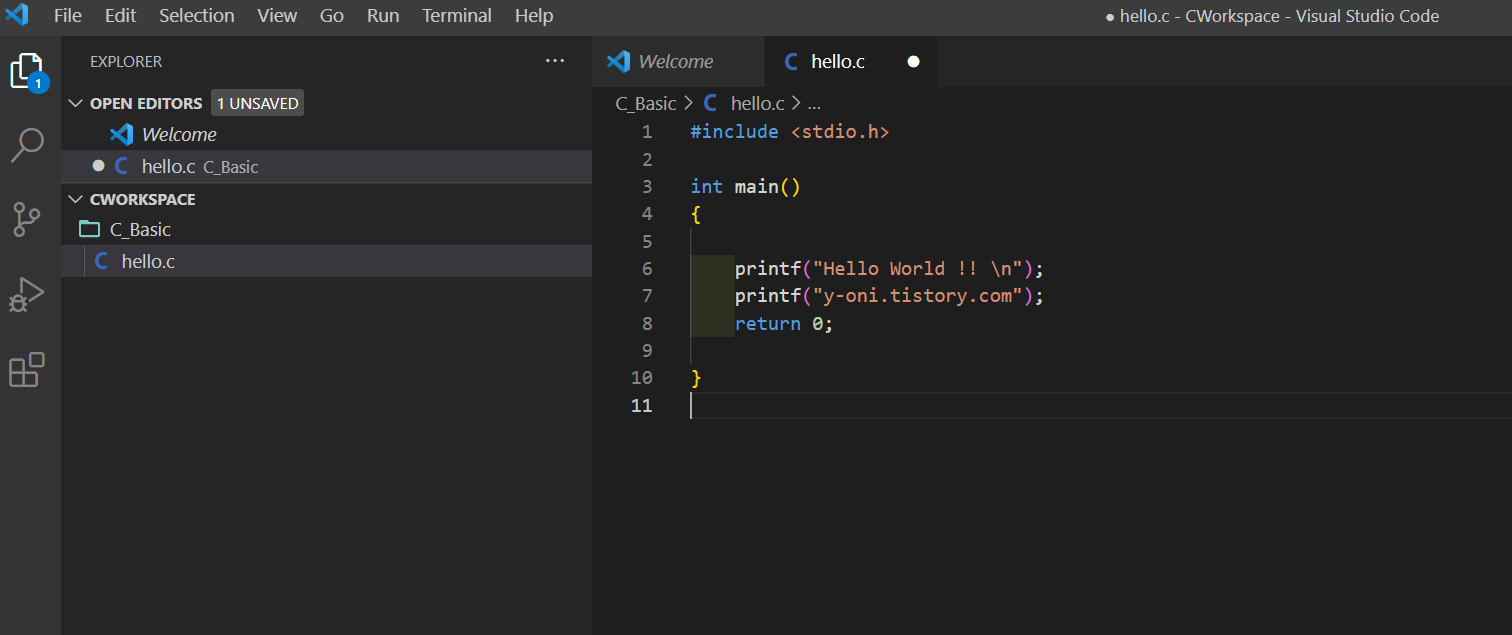1512x635 pixels.
Task: Select hello.c C_Basic in Open Editors
Action: tap(326, 166)
